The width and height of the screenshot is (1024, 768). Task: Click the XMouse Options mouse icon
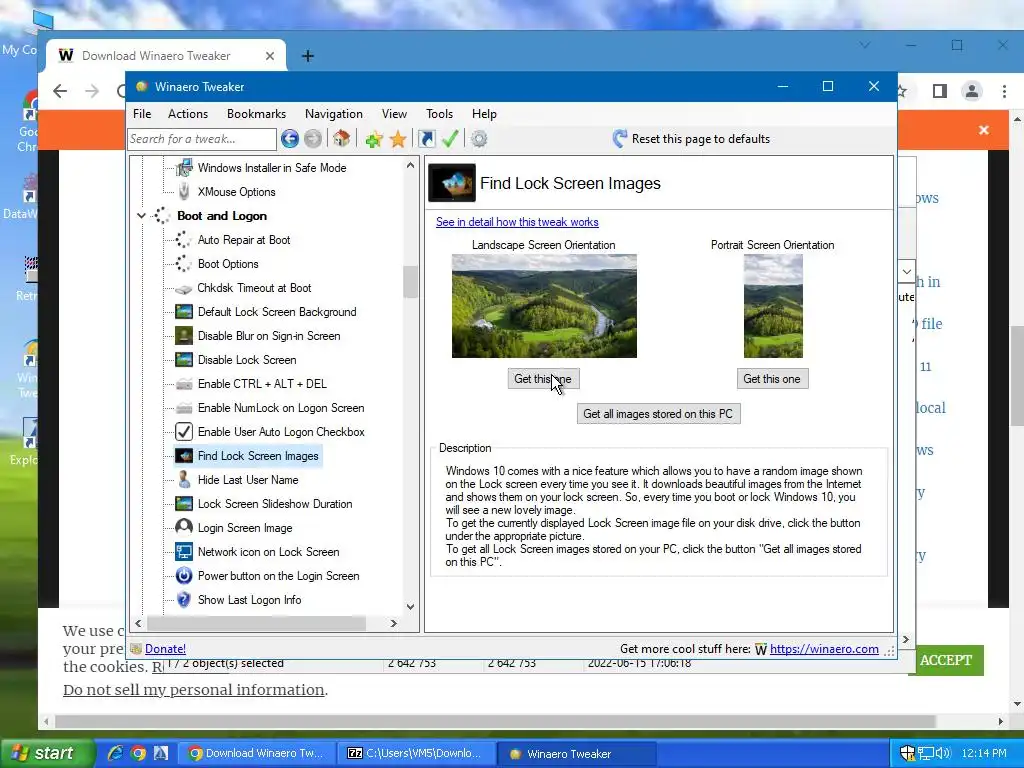(184, 191)
